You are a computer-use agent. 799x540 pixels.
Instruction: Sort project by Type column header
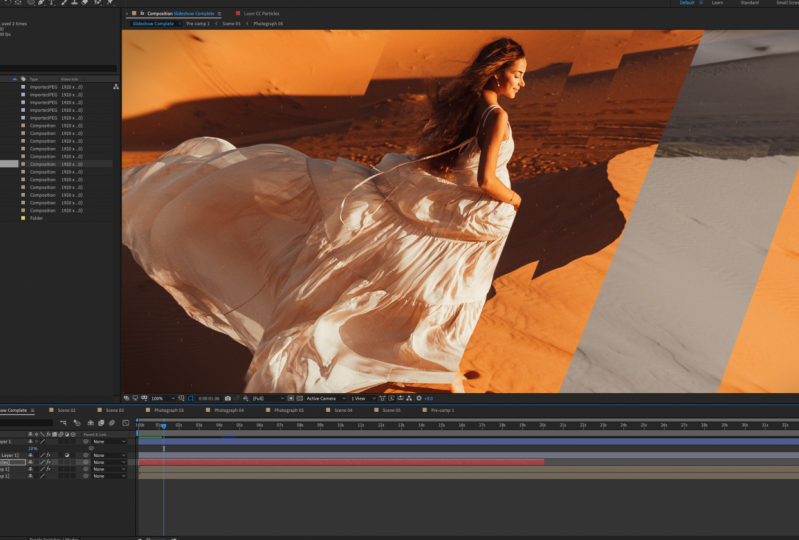point(34,79)
